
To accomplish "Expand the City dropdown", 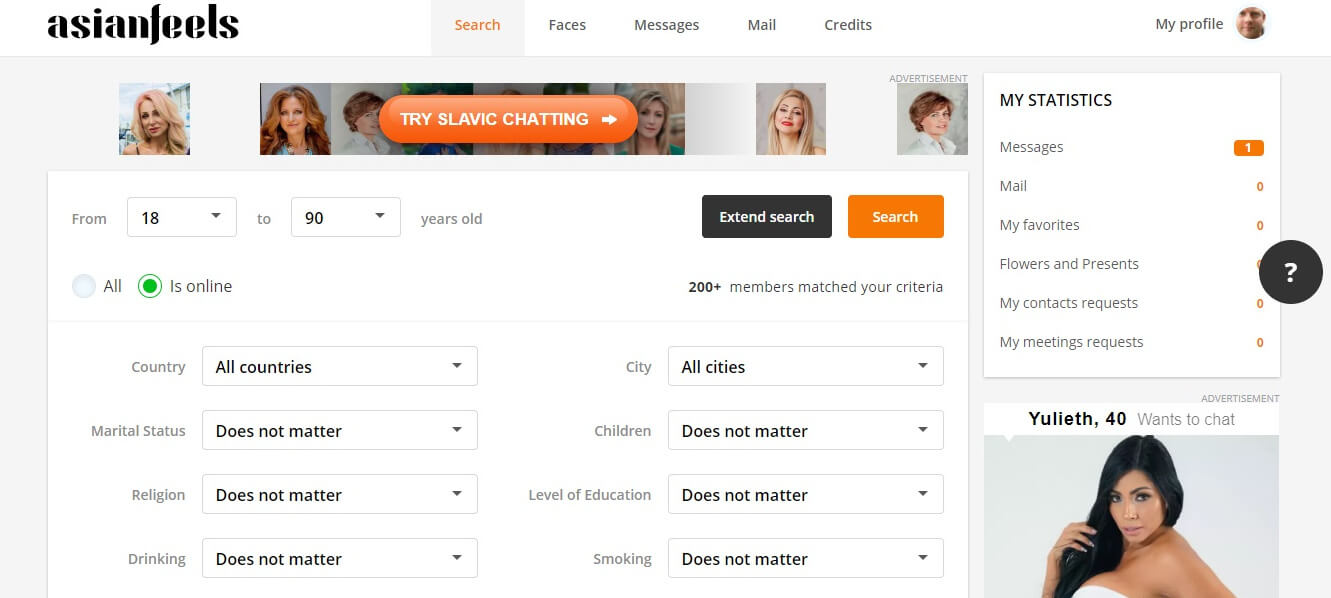I will [x=806, y=366].
